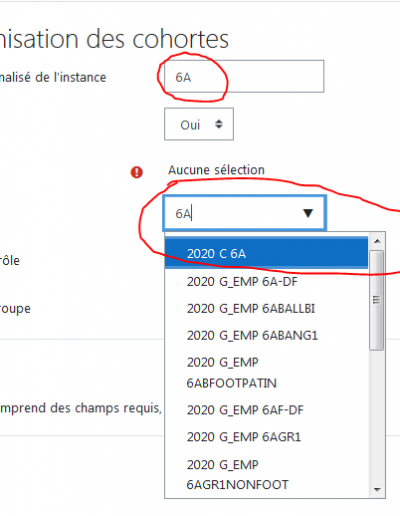The width and height of the screenshot is (400, 516).
Task: Click the scrollbar down arrow in list
Action: click(x=377, y=489)
